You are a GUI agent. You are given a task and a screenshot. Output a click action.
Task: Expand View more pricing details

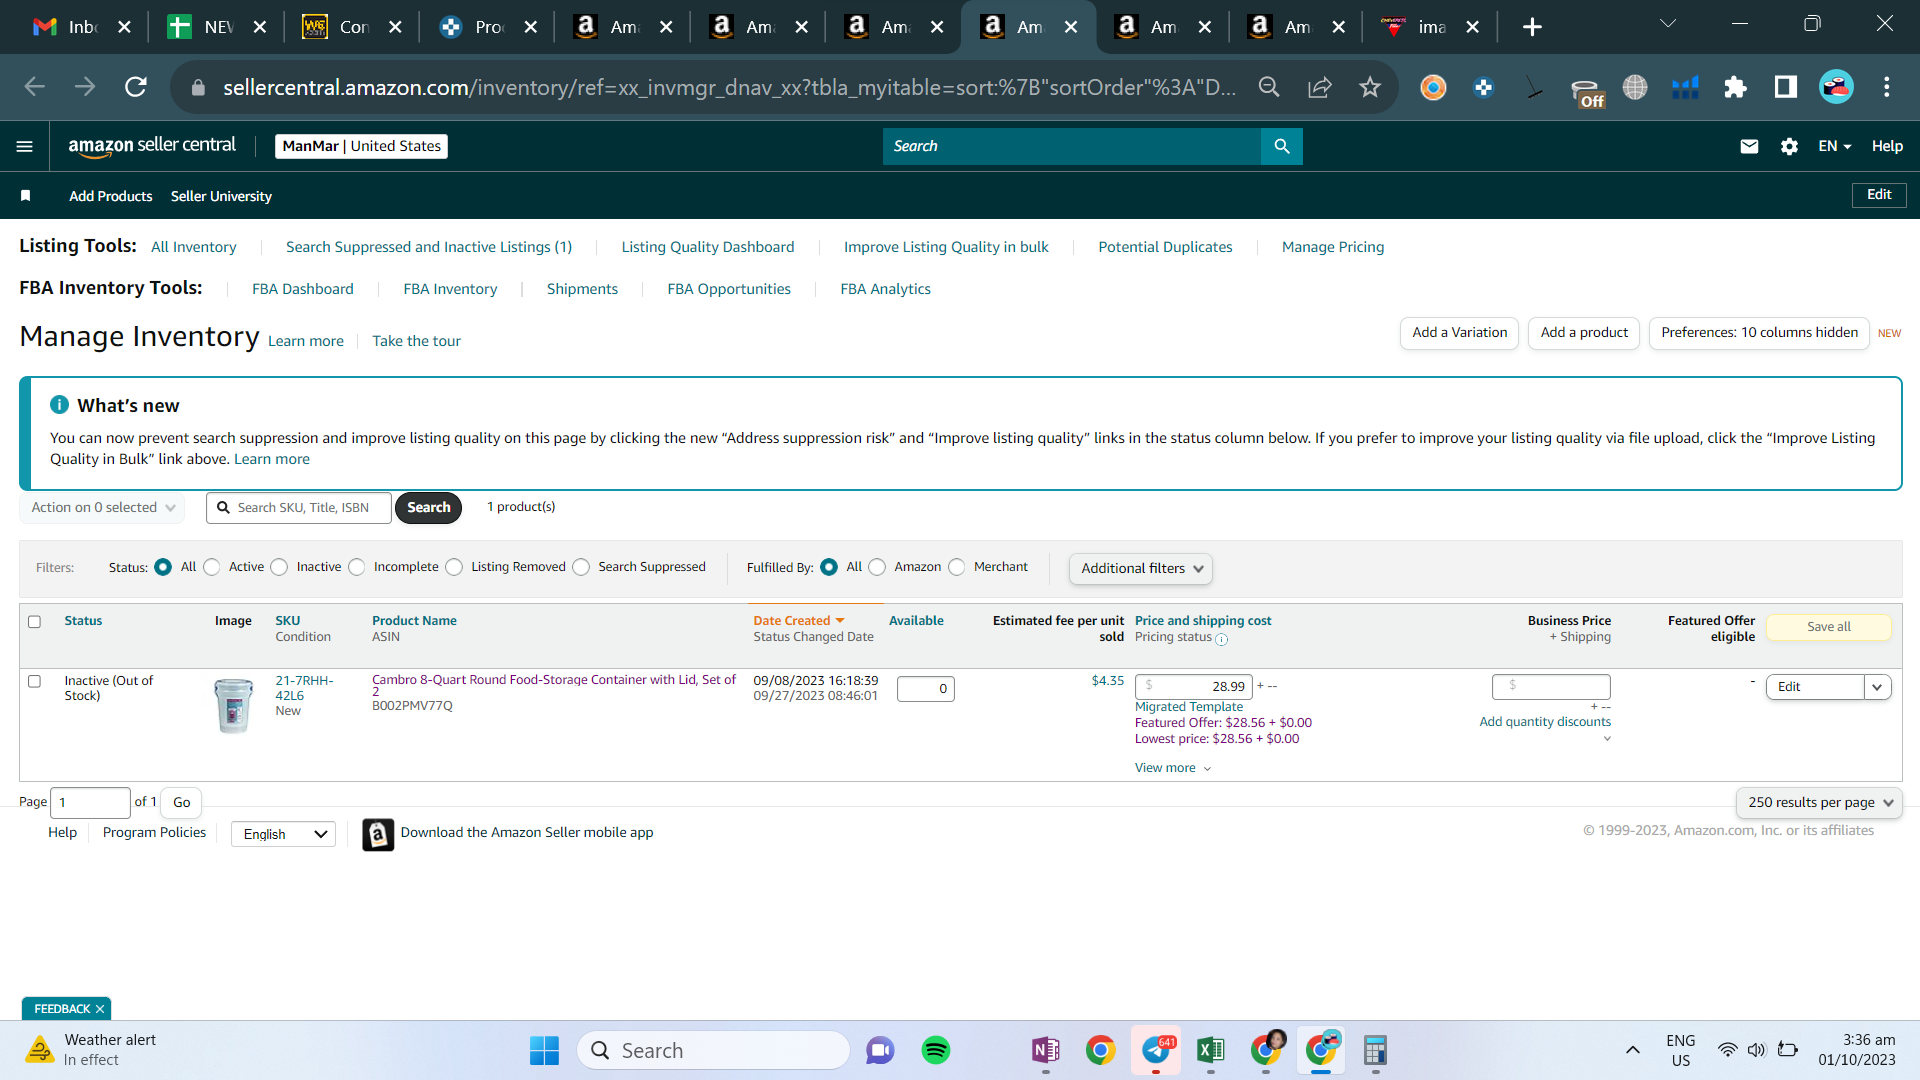[x=1173, y=768]
